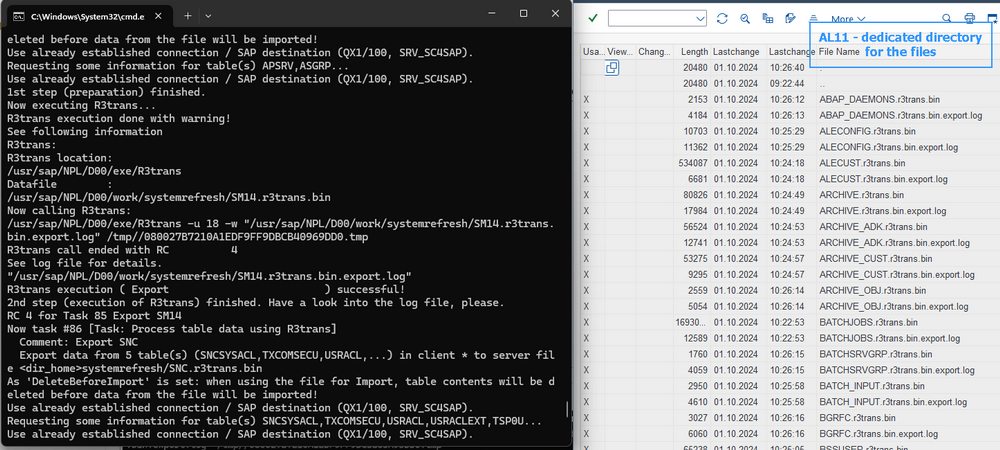Click the search icon at SAP toolbar right
1000x450 pixels.
click(946, 18)
